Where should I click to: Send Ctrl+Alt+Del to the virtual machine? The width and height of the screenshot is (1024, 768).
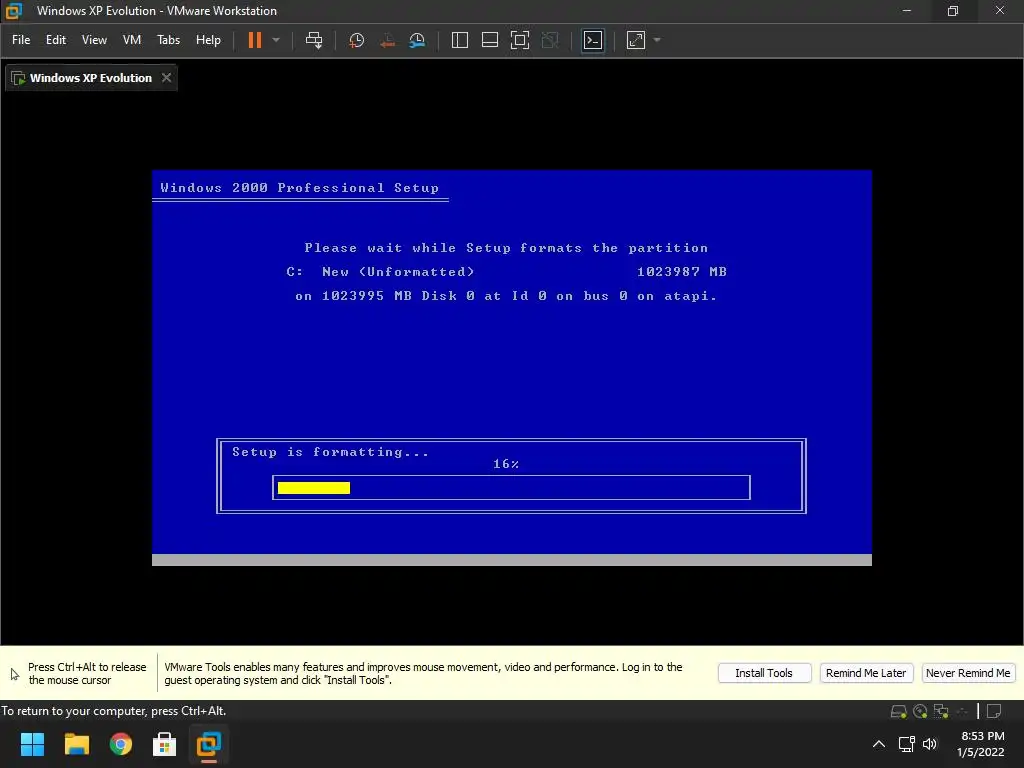point(314,40)
